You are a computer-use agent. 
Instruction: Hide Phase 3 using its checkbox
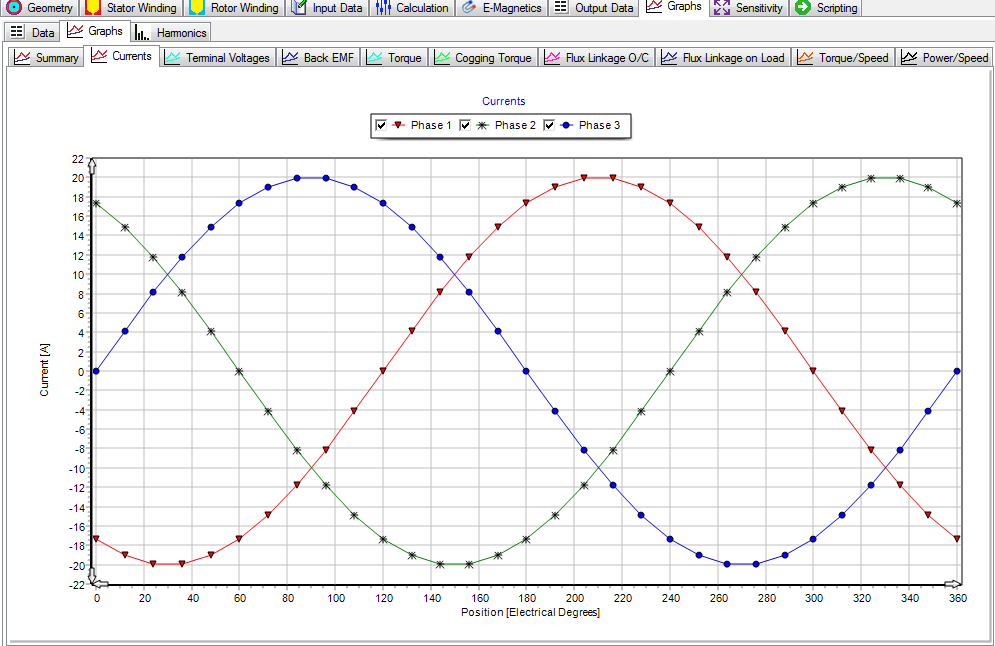549,126
